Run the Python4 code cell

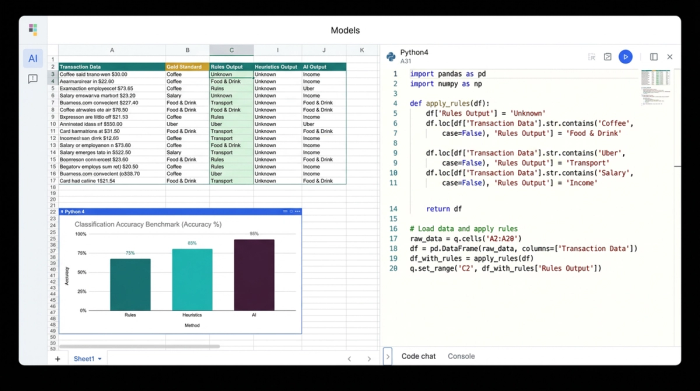tap(625, 57)
